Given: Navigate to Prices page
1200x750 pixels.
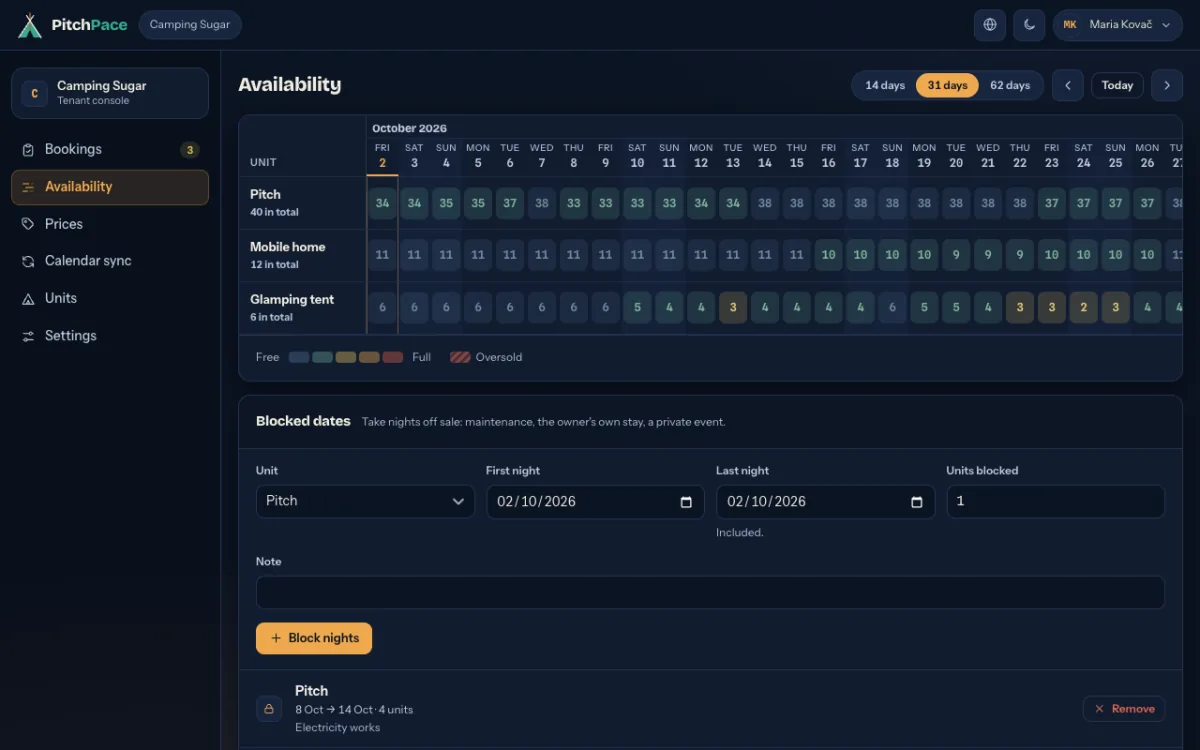Looking at the screenshot, I should coord(110,224).
